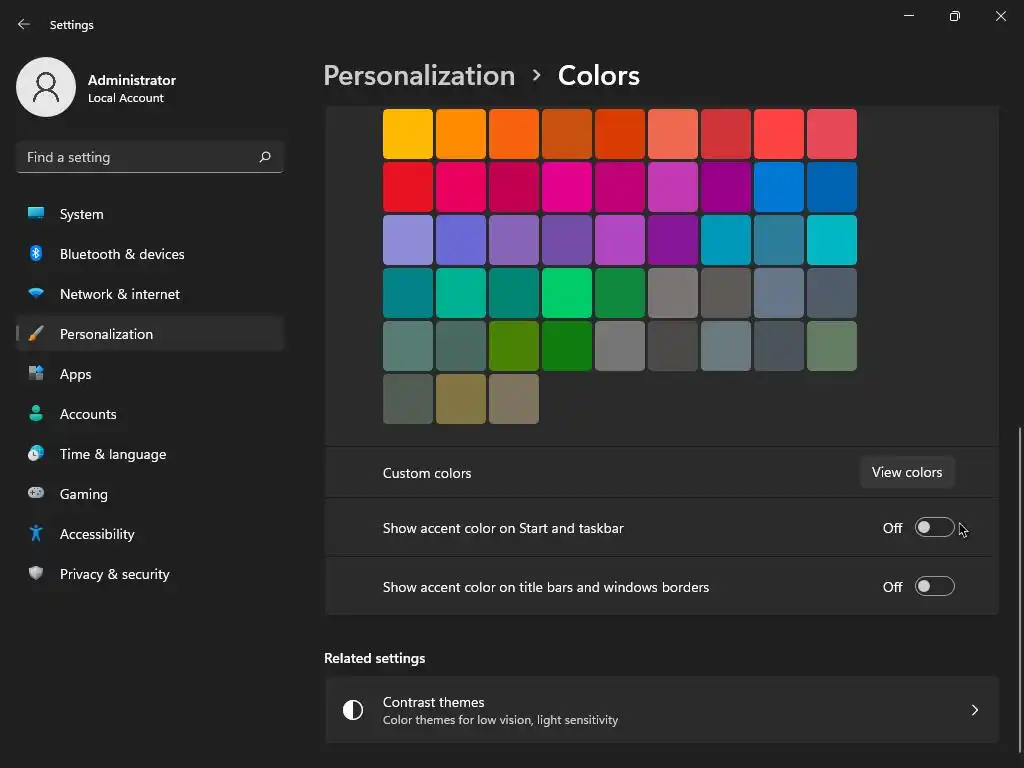The width and height of the screenshot is (1024, 768).
Task: Pick the bright yellow accent color swatch
Action: click(408, 134)
